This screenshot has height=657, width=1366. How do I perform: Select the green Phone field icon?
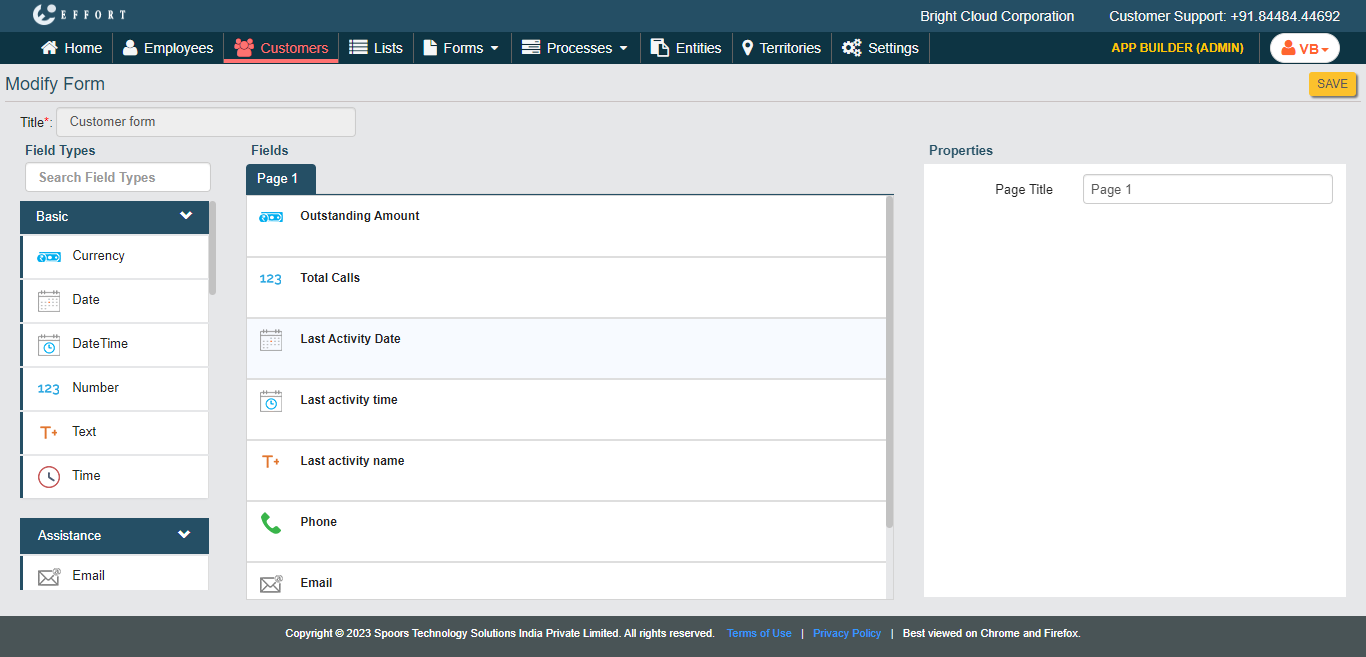coord(270,523)
